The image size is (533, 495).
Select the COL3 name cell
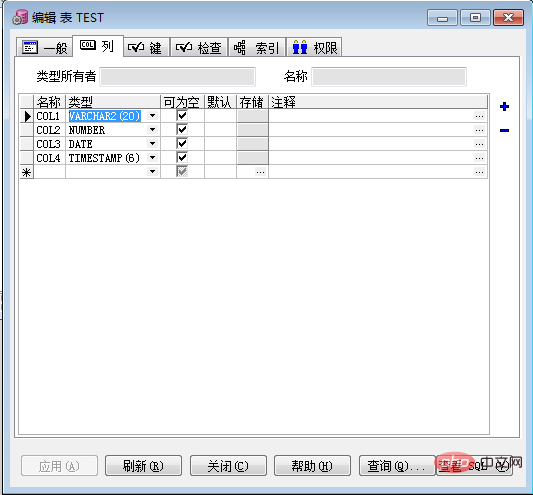click(49, 144)
